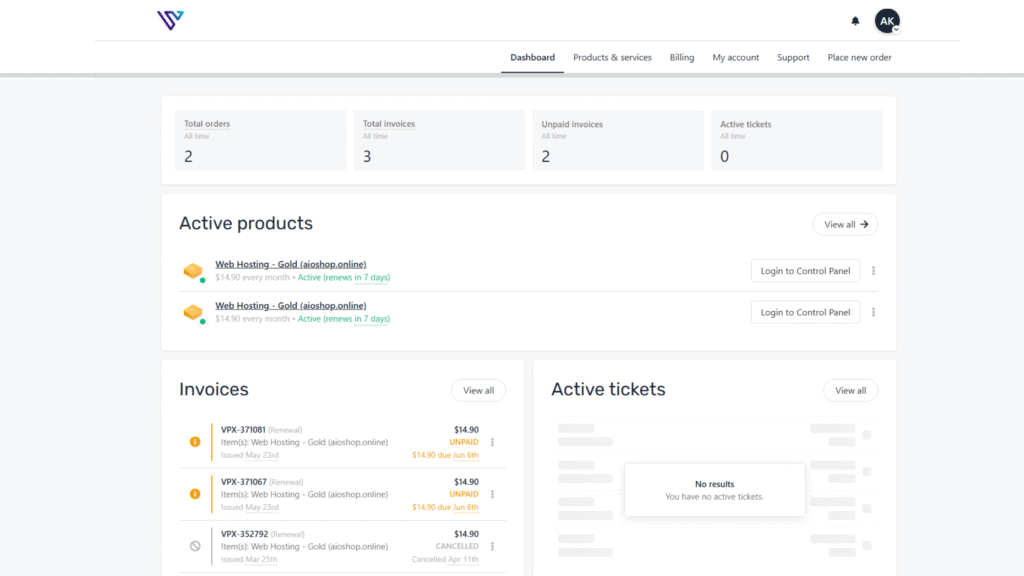1024x576 pixels.
Task: Open the Web Hosting - Gold (aioshop.online) product link
Action: tap(290, 263)
